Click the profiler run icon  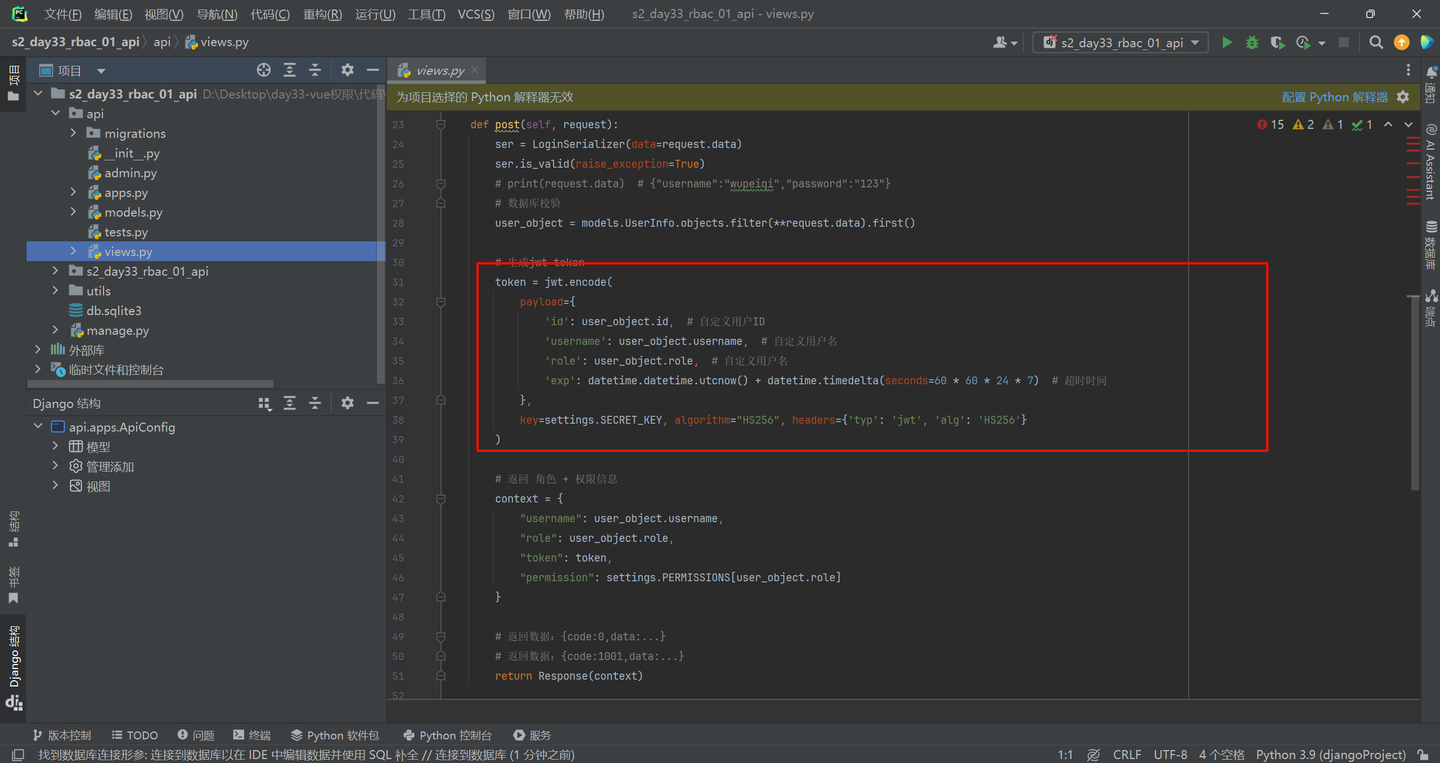1302,43
